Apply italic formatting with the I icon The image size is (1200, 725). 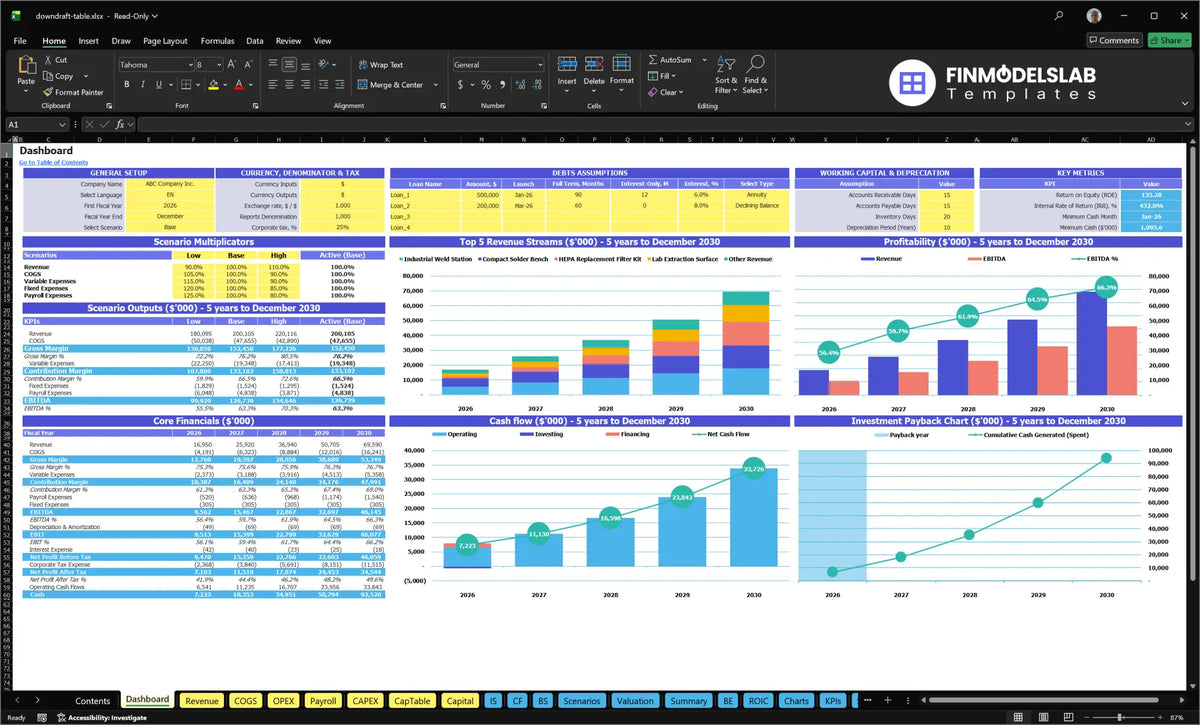click(x=143, y=84)
